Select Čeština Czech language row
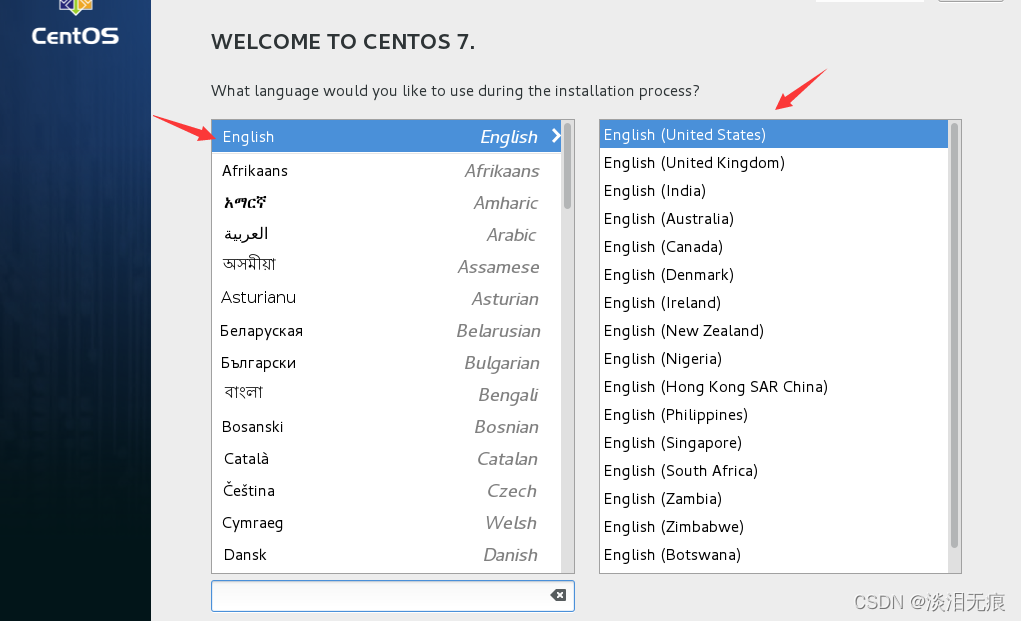 click(386, 490)
